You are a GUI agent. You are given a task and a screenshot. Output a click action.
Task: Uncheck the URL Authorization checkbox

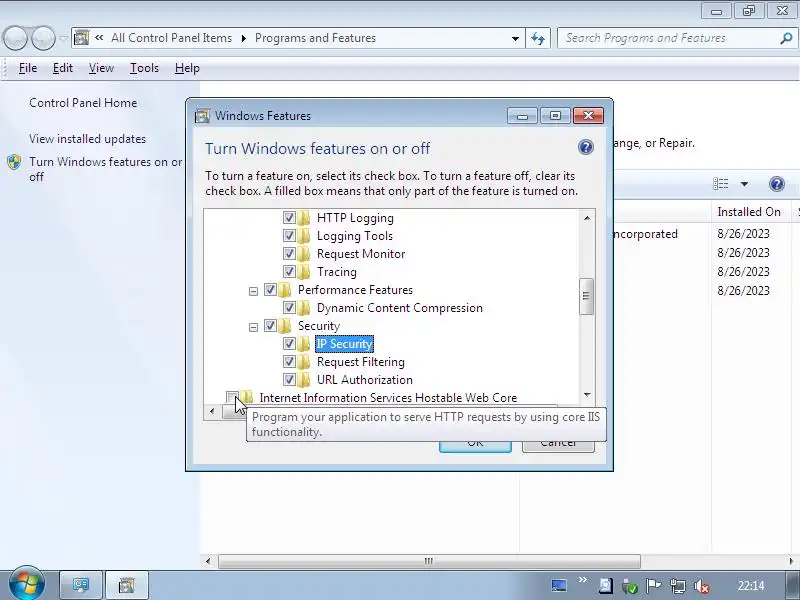pos(289,380)
